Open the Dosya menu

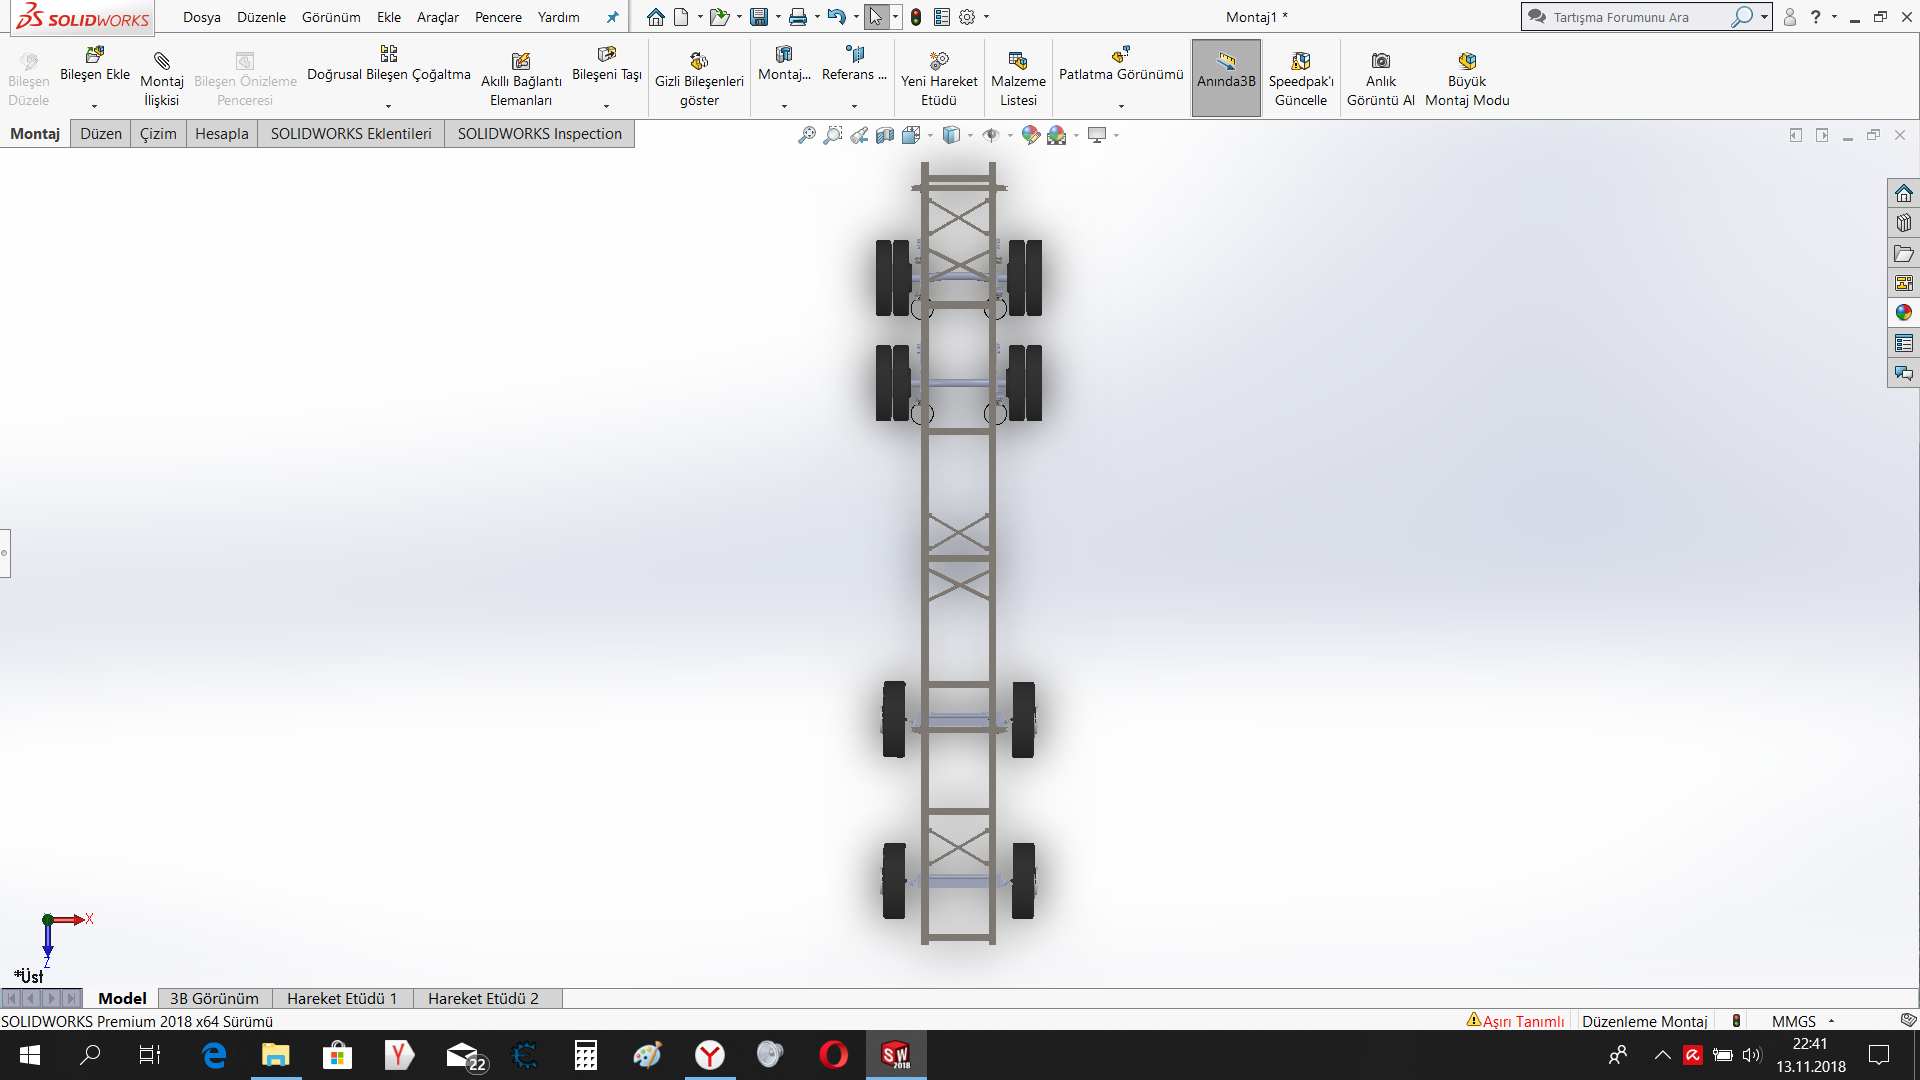pyautogui.click(x=201, y=17)
